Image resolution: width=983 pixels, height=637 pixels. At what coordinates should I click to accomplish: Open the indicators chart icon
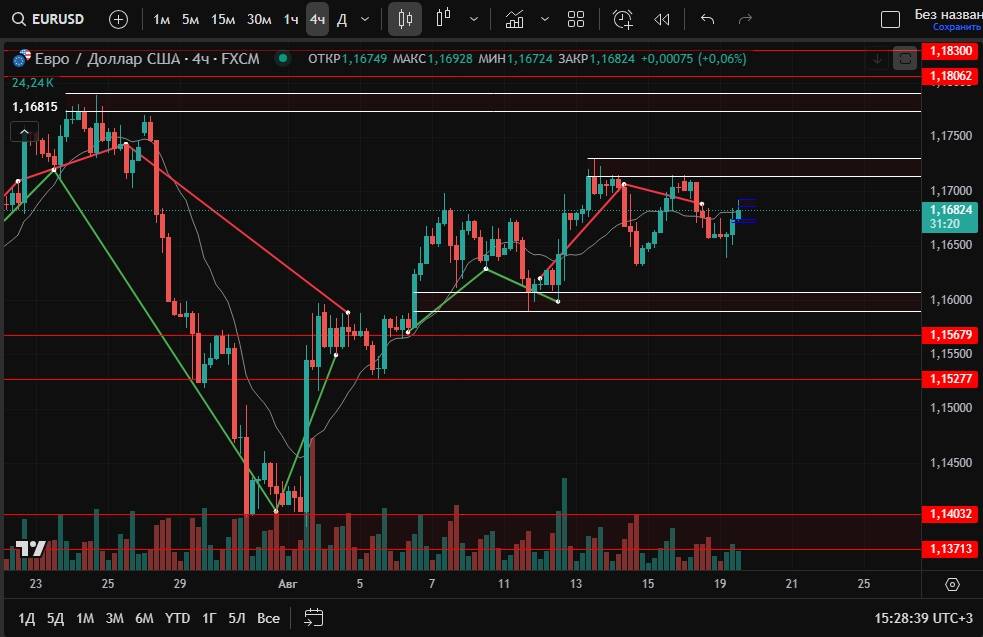(x=515, y=19)
